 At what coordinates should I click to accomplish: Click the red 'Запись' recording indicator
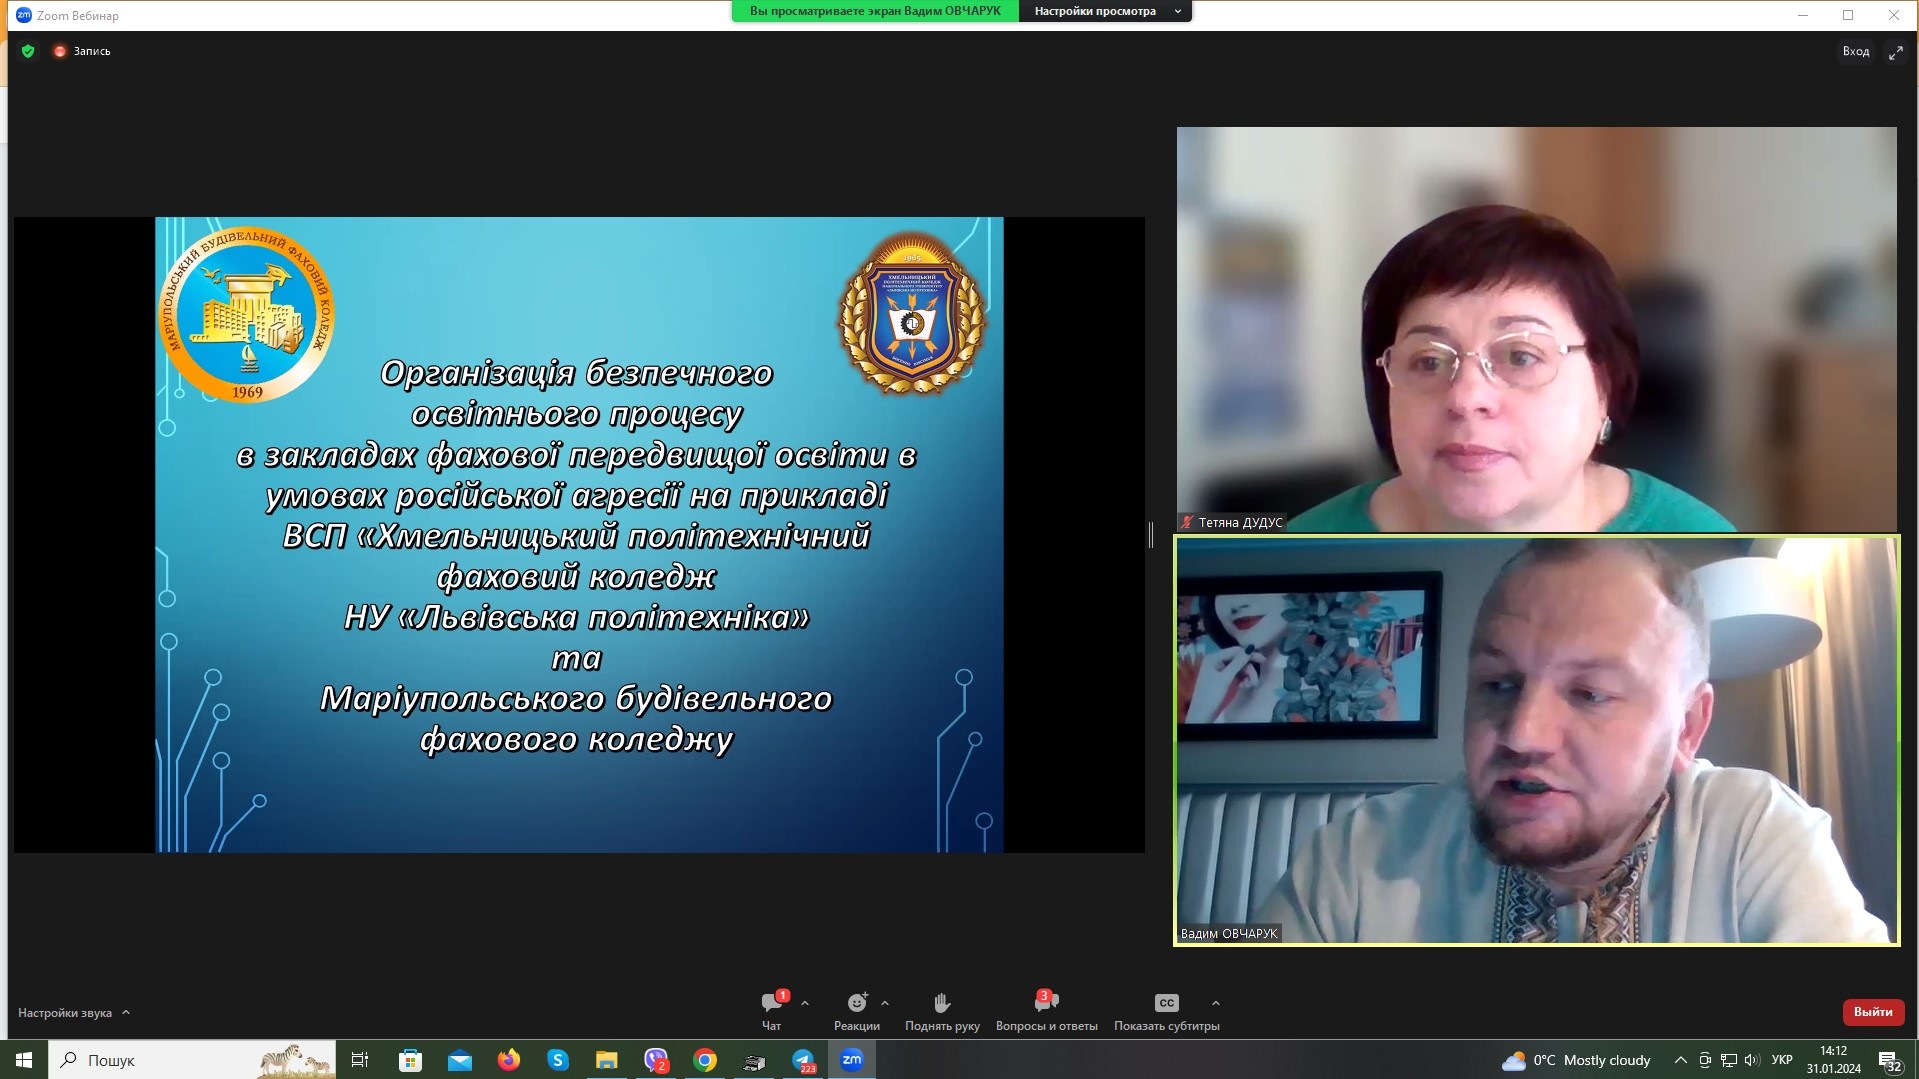tap(82, 51)
